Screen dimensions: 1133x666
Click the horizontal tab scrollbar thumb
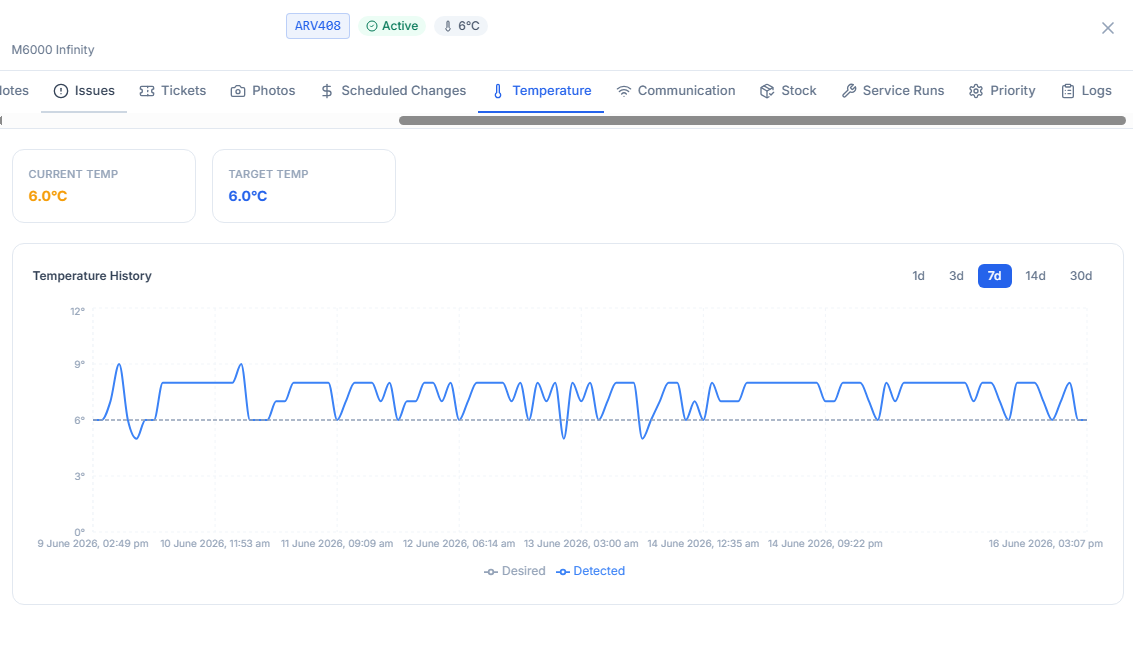(762, 121)
